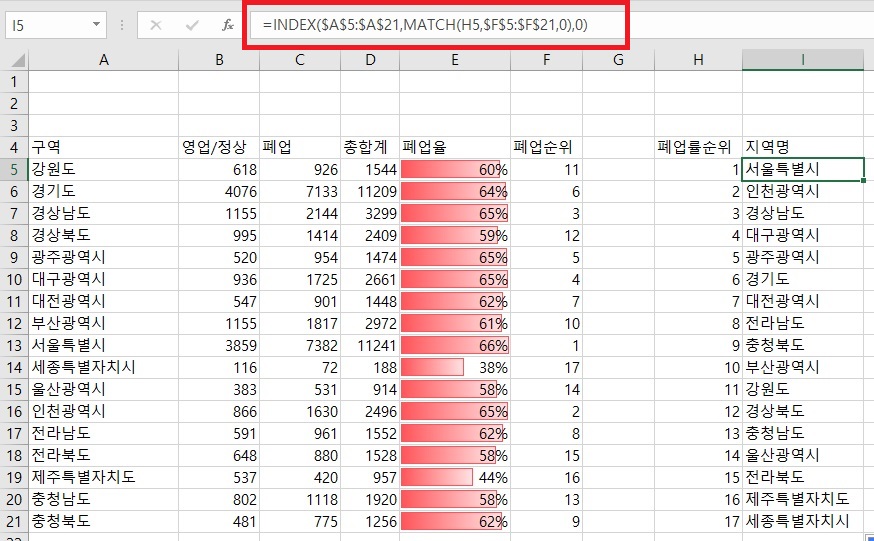Image resolution: width=874 pixels, height=541 pixels.
Task: Click the 44% data bar cell
Action: click(x=455, y=477)
